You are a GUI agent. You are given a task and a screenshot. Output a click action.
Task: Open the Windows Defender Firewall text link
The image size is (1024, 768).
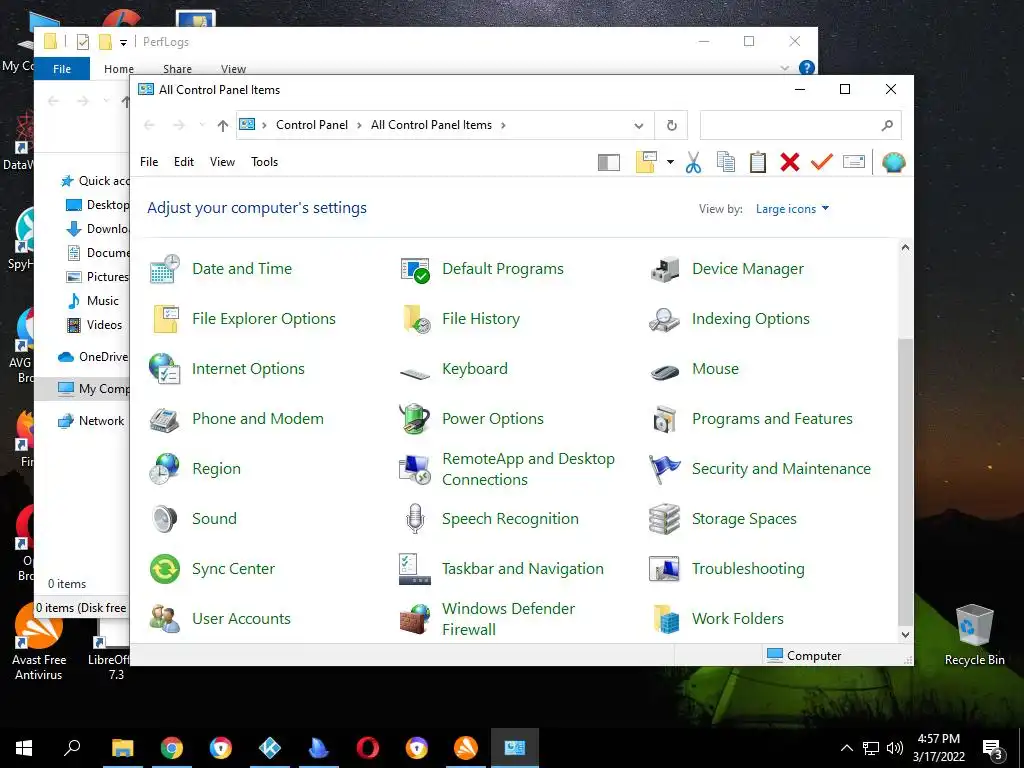pos(508,619)
